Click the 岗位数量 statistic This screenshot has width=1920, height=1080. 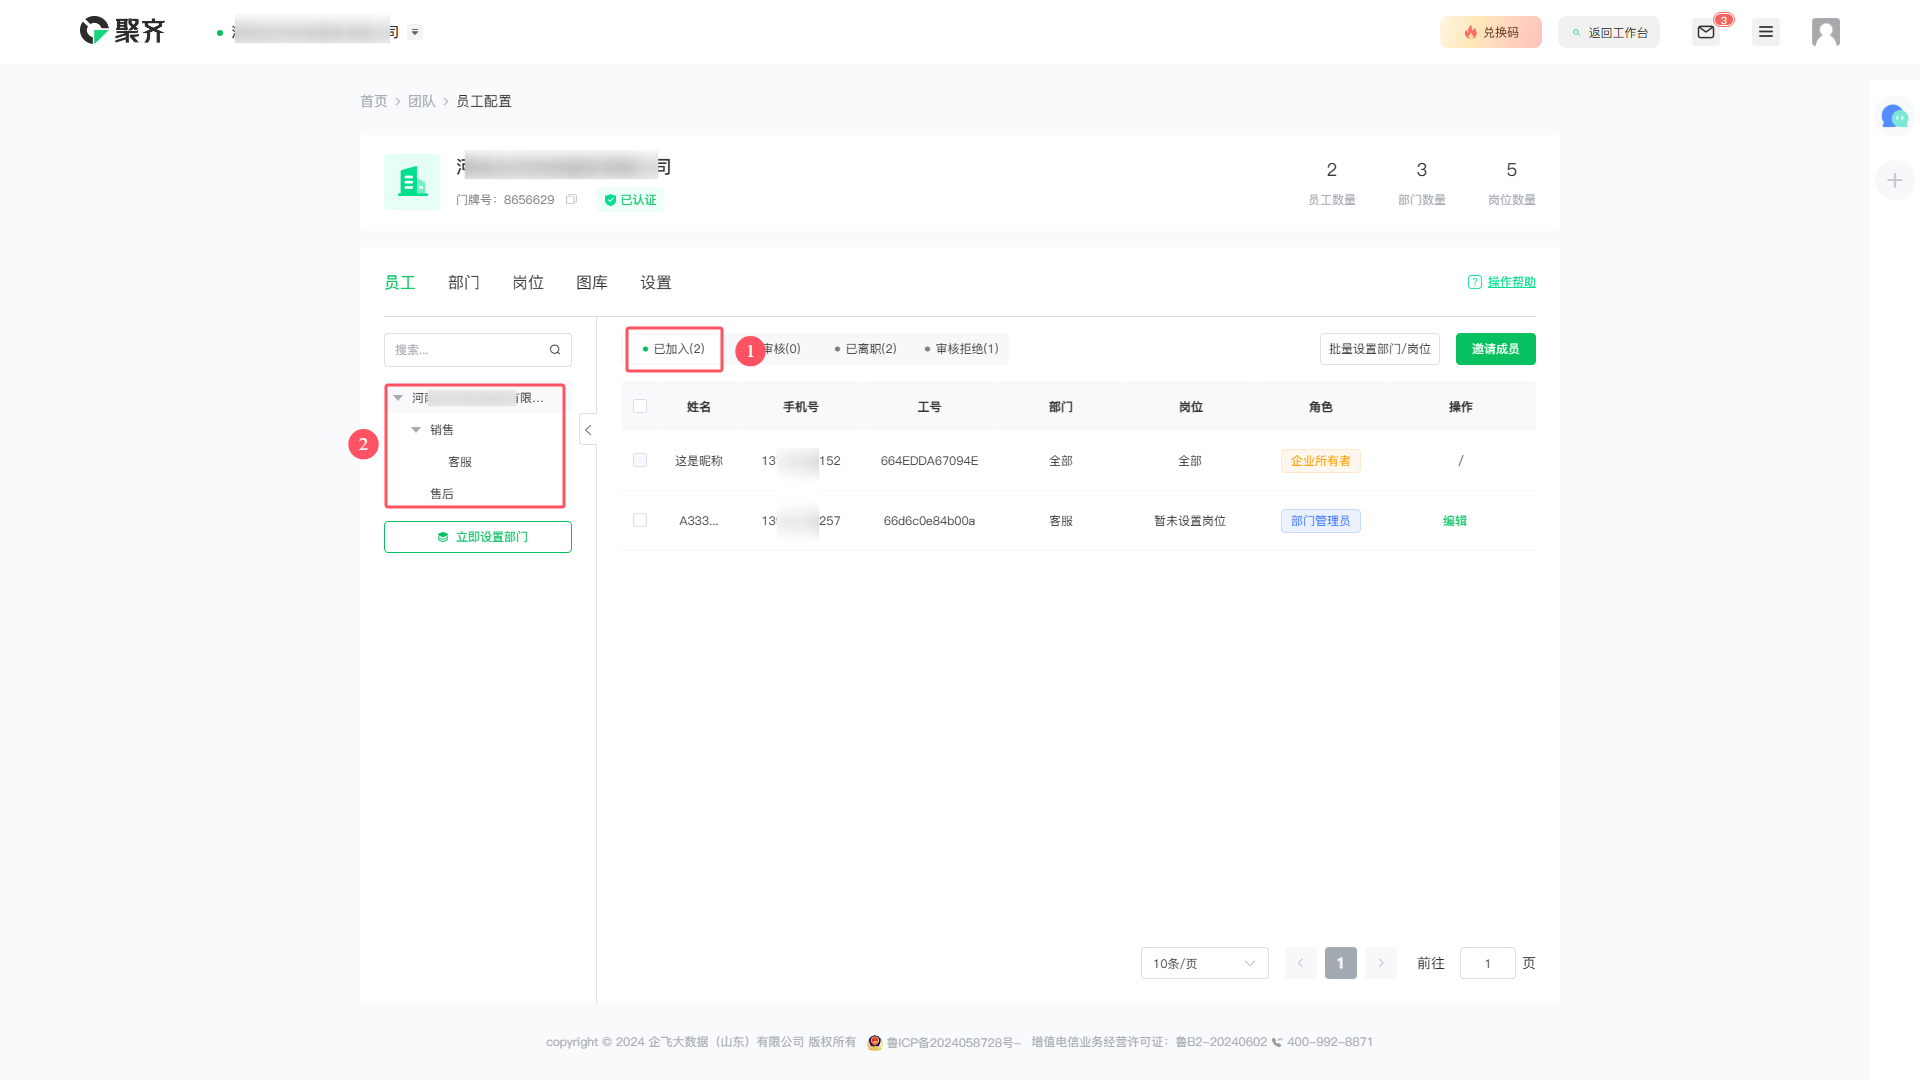[x=1511, y=183]
